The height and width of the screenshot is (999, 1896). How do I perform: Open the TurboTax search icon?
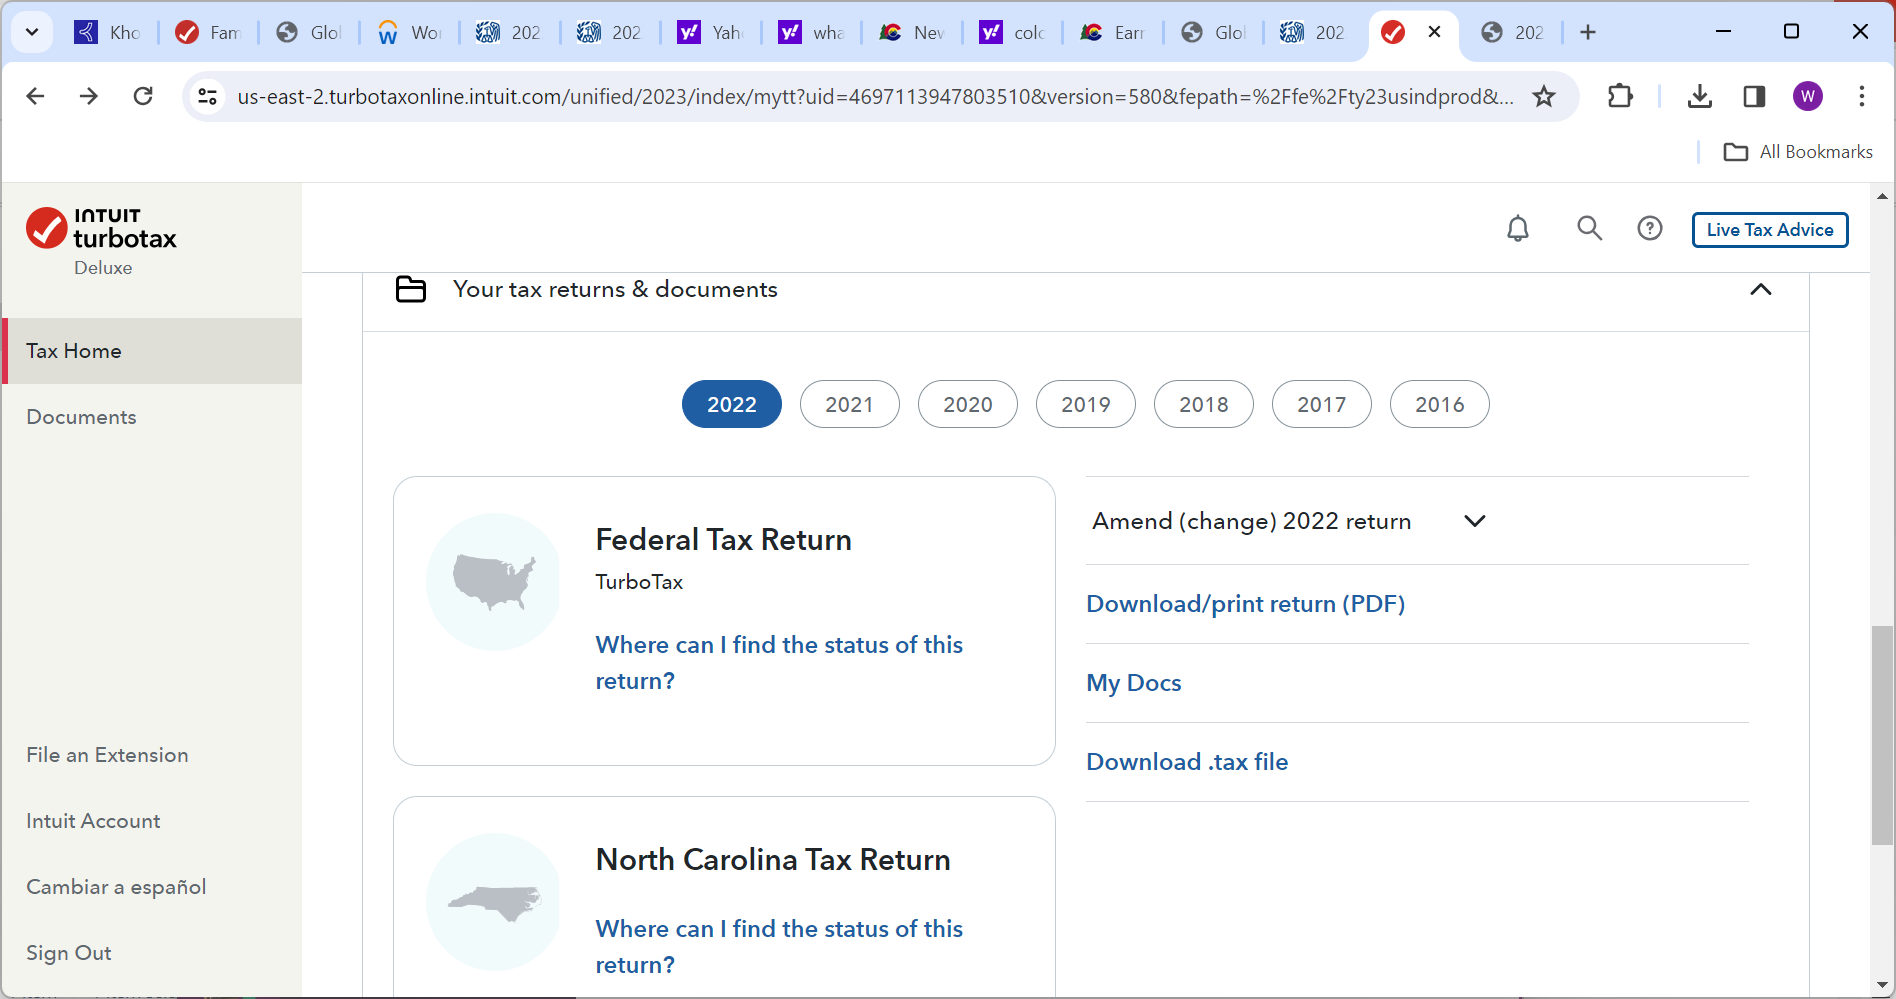pyautogui.click(x=1589, y=228)
